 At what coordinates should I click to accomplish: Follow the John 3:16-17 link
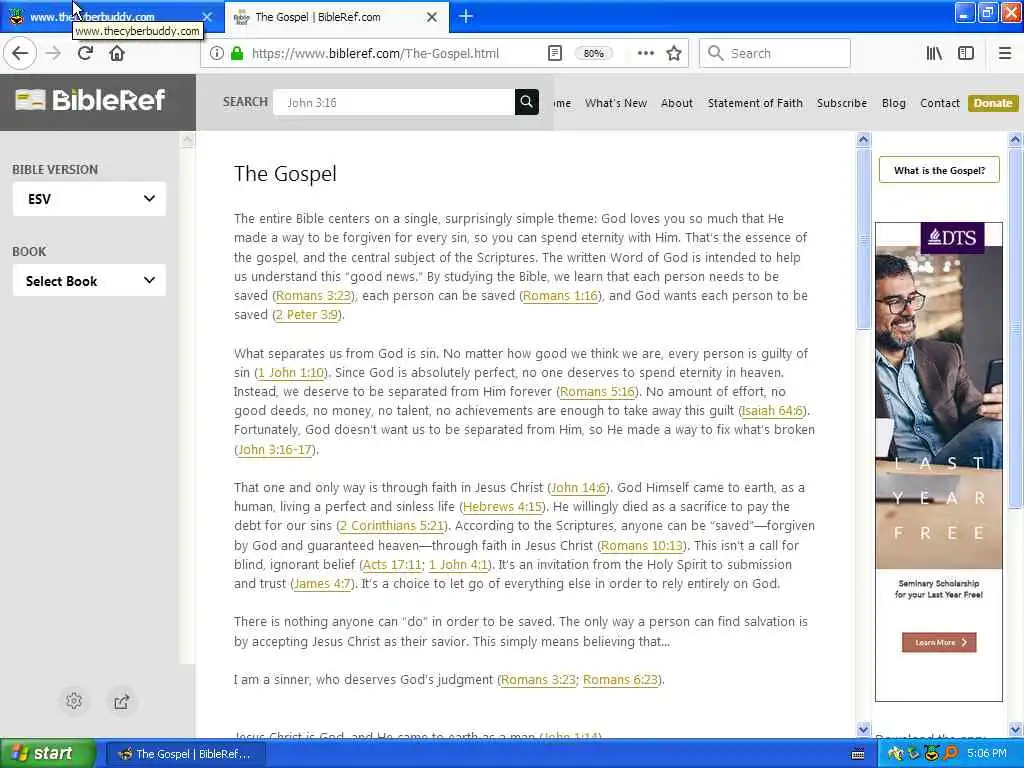[275, 449]
